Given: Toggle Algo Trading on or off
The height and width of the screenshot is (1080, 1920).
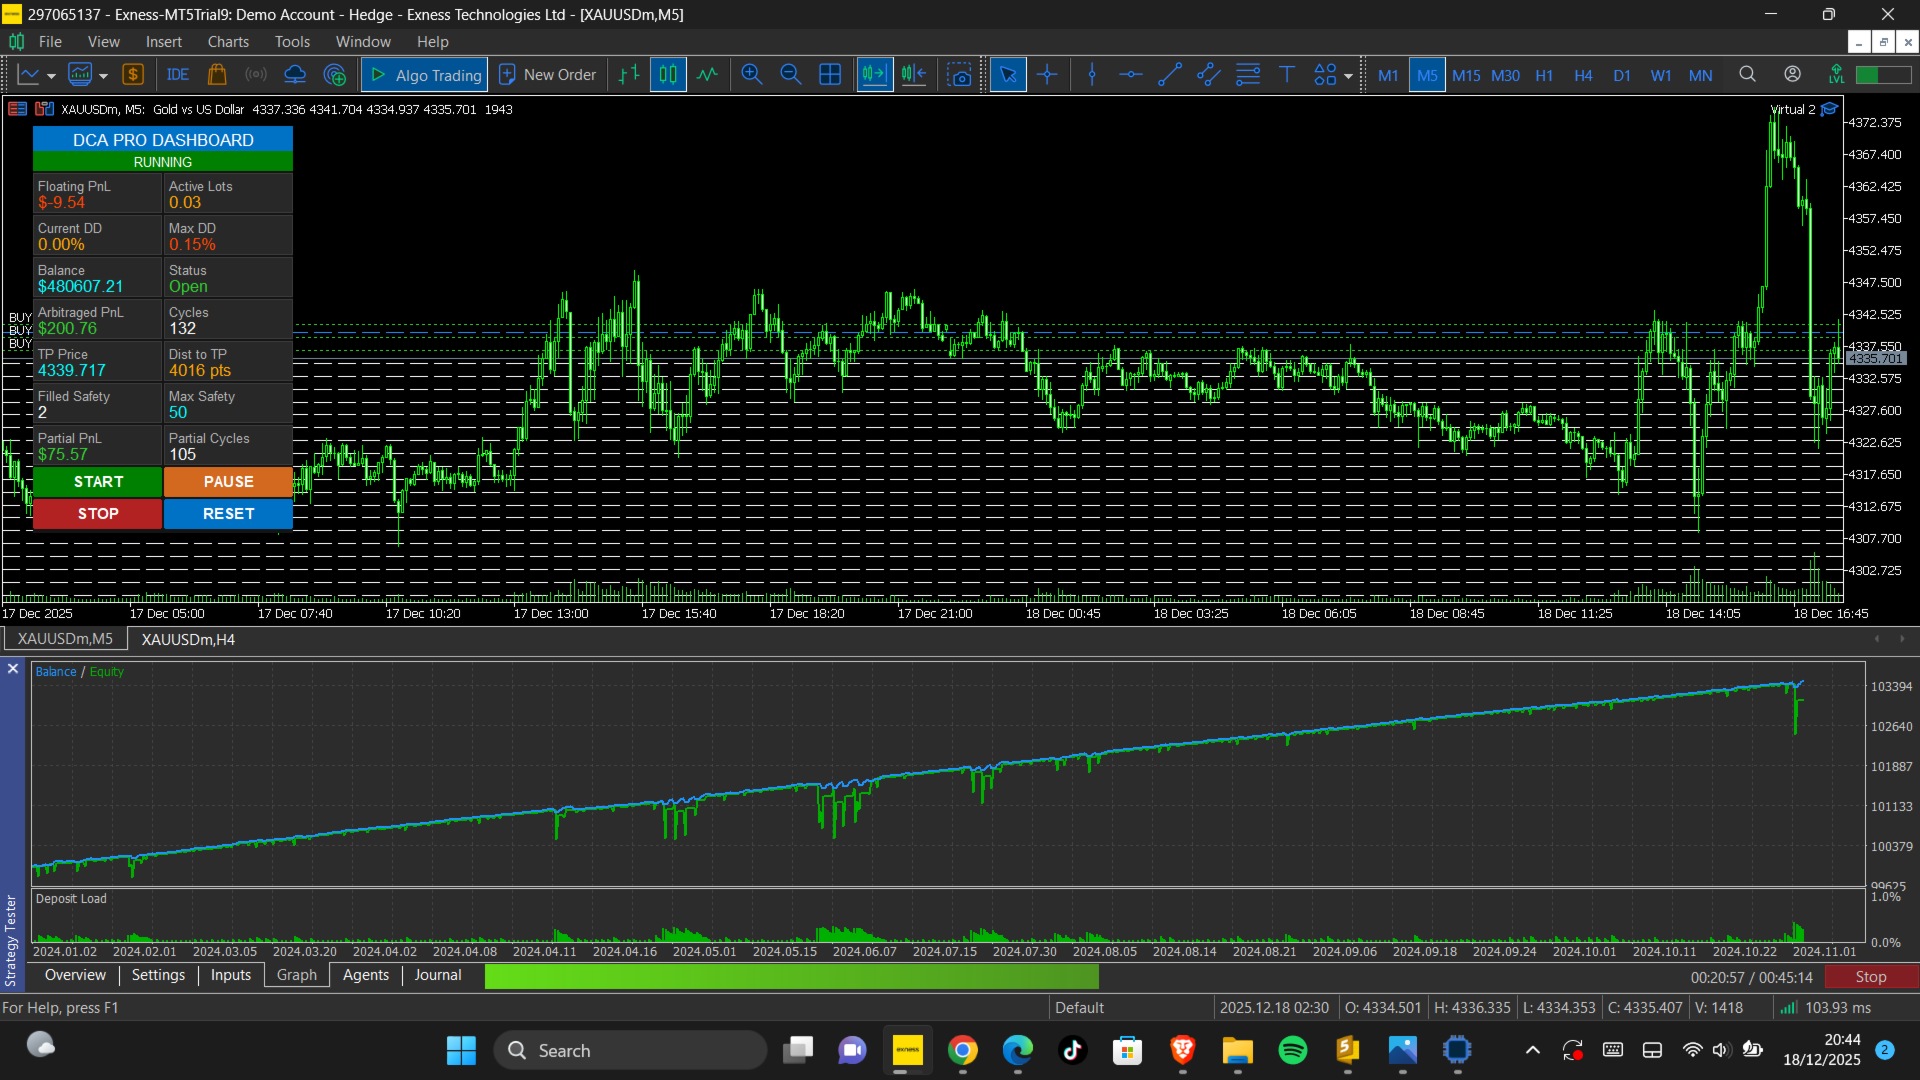Looking at the screenshot, I should coord(425,75).
